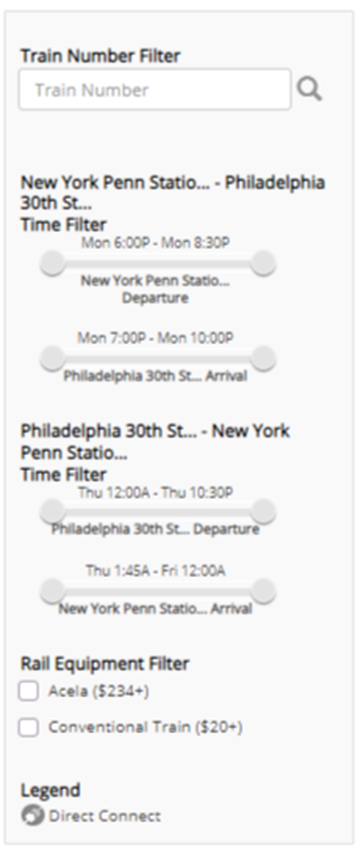Select left handle of Philadelphia 30th St Arrival slider
The image size is (361, 853).
(53, 358)
